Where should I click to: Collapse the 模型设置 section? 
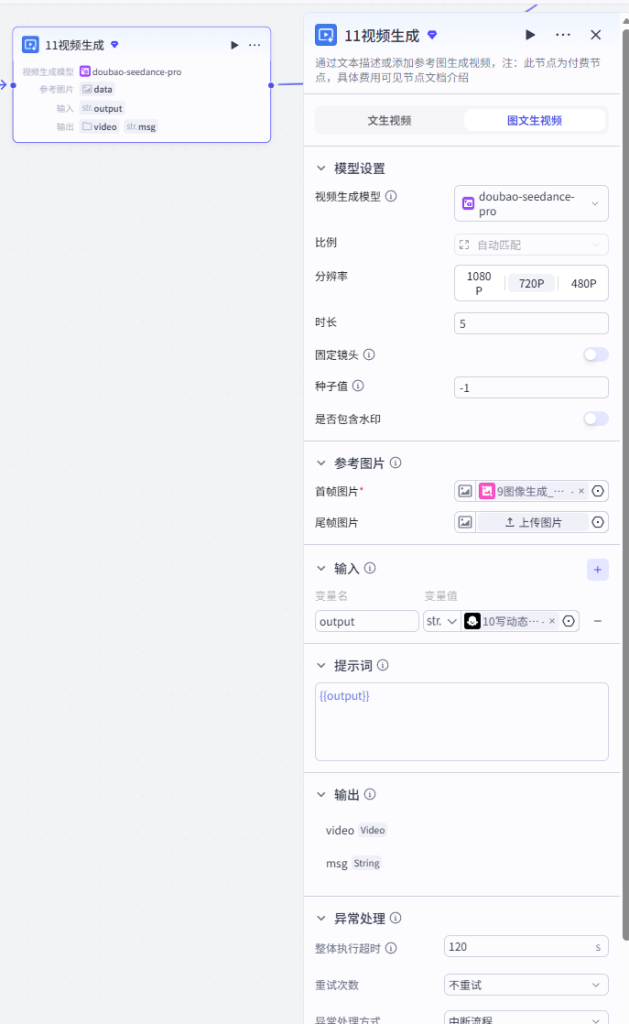pyautogui.click(x=321, y=168)
